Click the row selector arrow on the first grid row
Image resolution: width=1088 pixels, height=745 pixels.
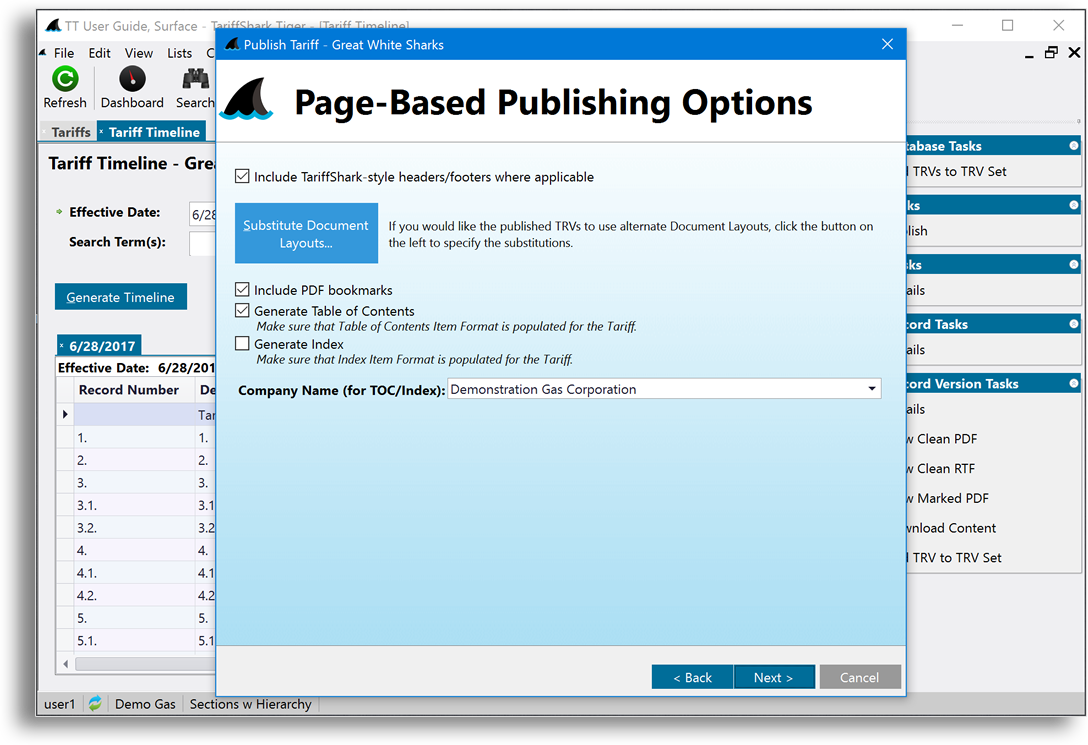65,414
